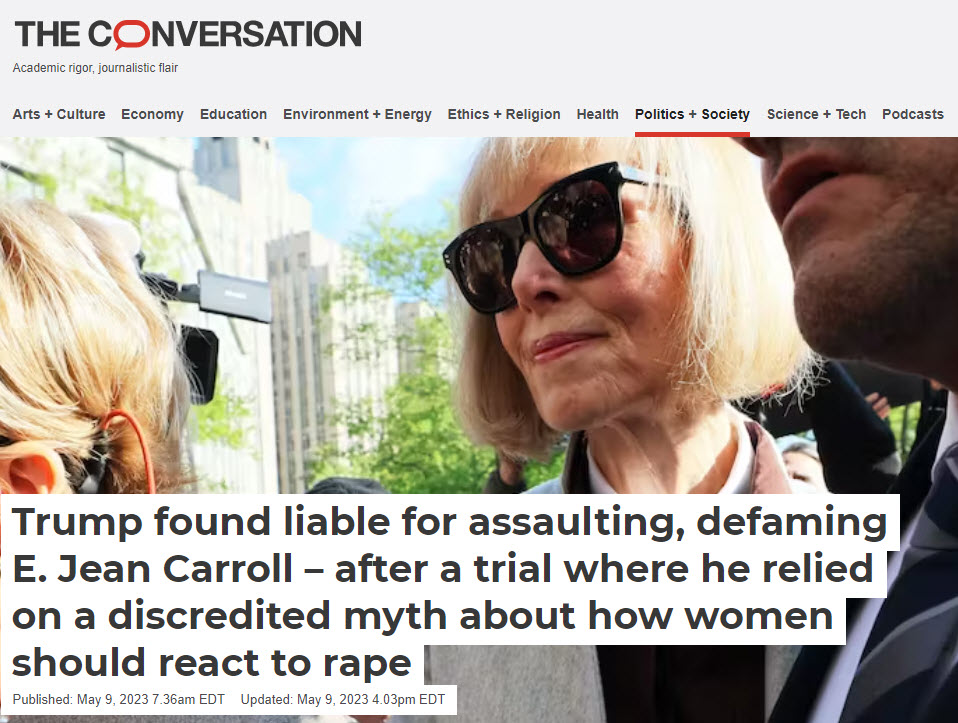Click the red speech bubble in logo
The height and width of the screenshot is (723, 958).
pos(131,35)
